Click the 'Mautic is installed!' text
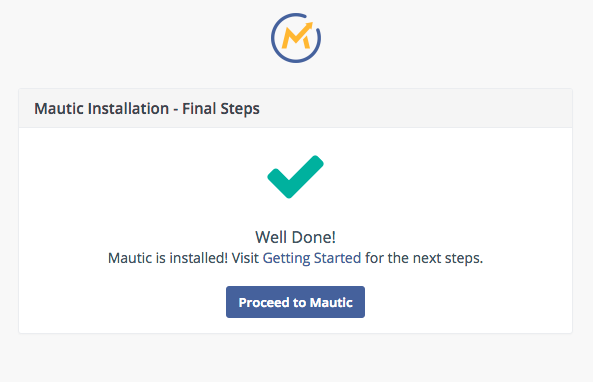The height and width of the screenshot is (382, 593). (168, 258)
